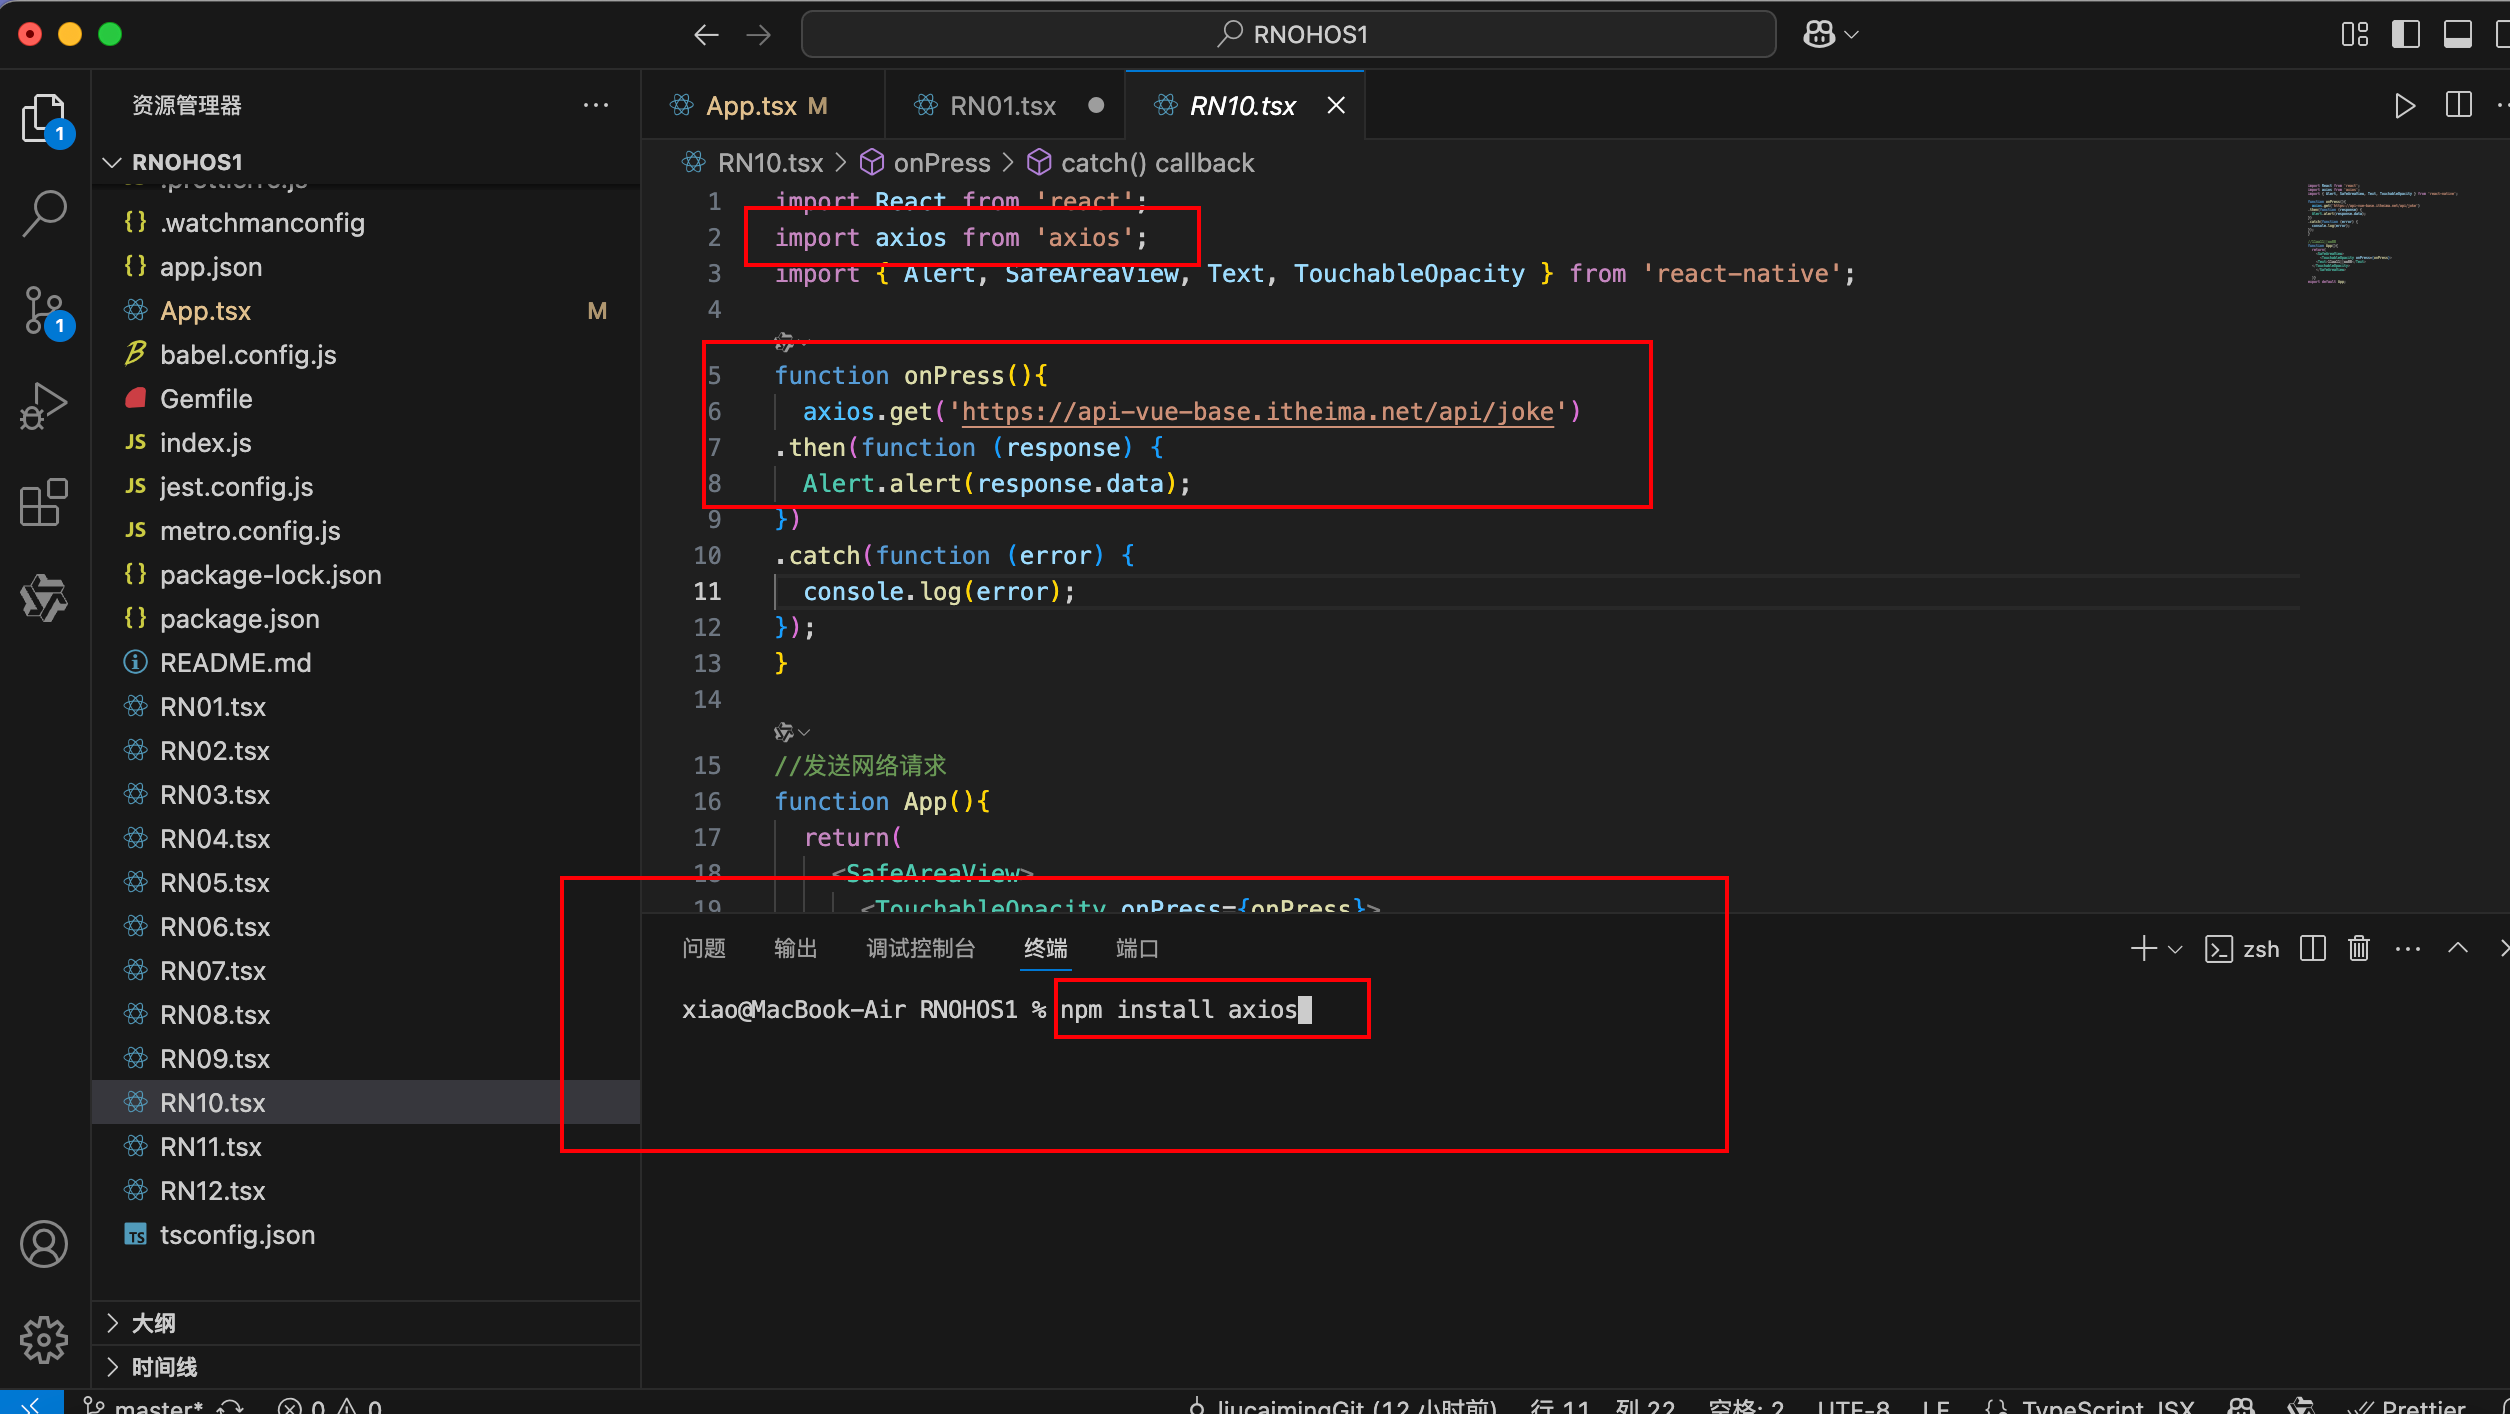
Task: Open .watchmanconfig in the explorer
Action: 366,222
